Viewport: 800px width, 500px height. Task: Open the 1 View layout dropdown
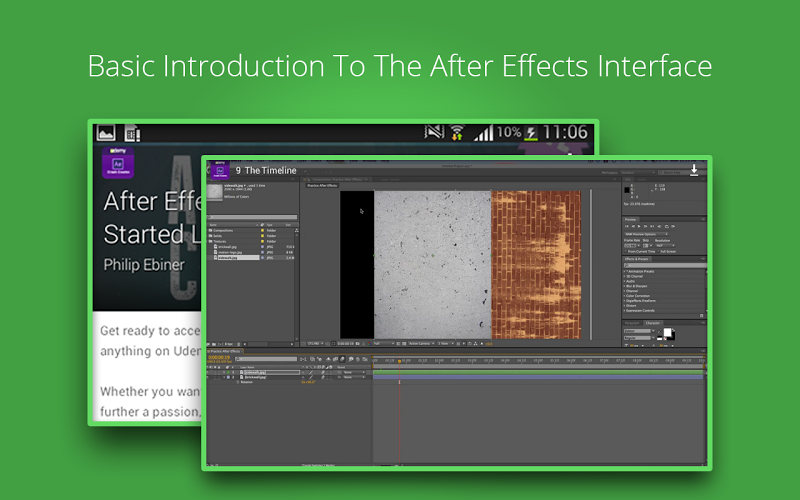(446, 343)
